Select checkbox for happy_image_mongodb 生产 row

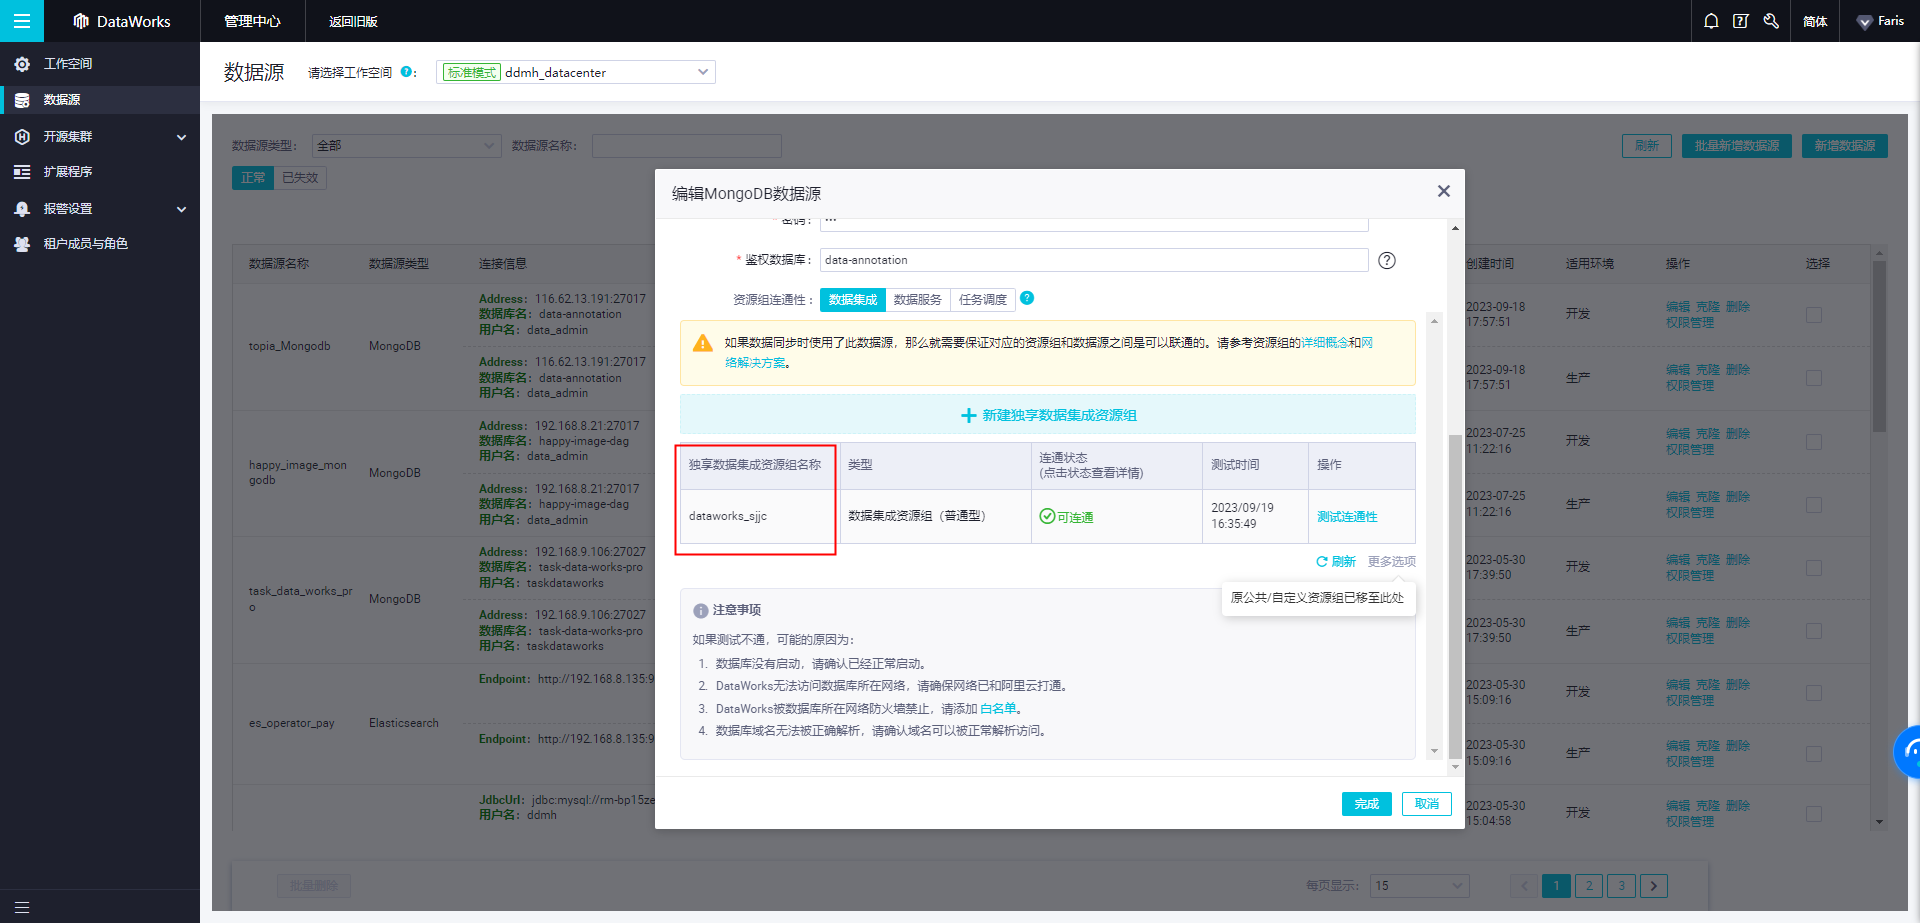pyautogui.click(x=1814, y=504)
